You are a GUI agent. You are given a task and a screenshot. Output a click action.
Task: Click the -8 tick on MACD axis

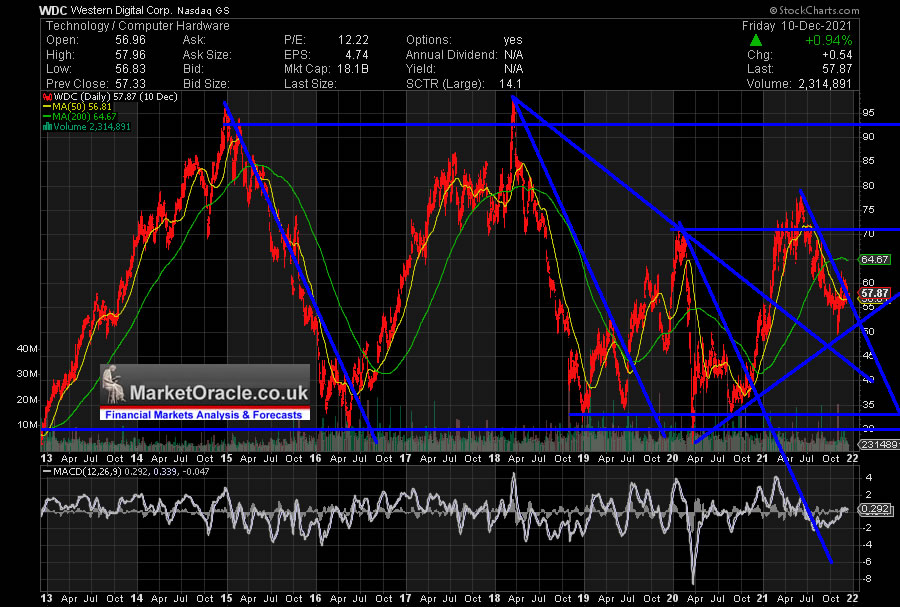(868, 578)
